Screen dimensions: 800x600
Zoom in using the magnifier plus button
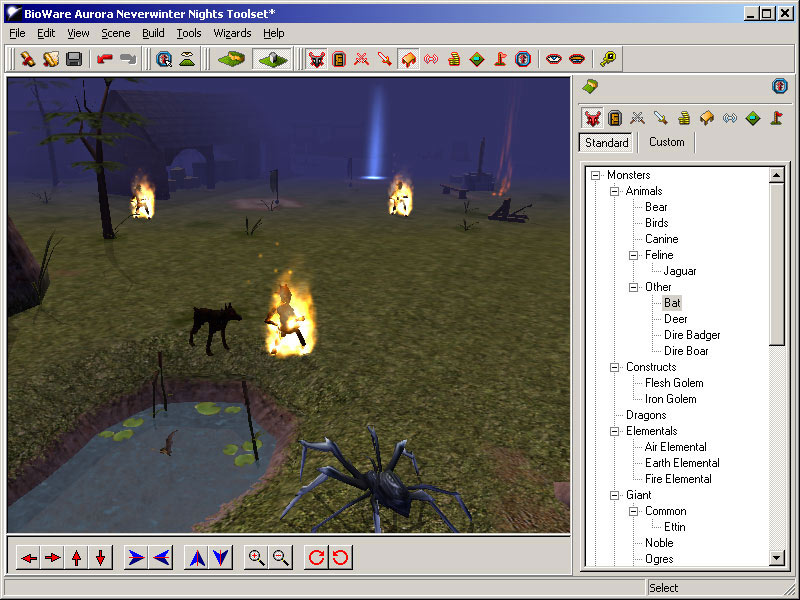coord(256,557)
